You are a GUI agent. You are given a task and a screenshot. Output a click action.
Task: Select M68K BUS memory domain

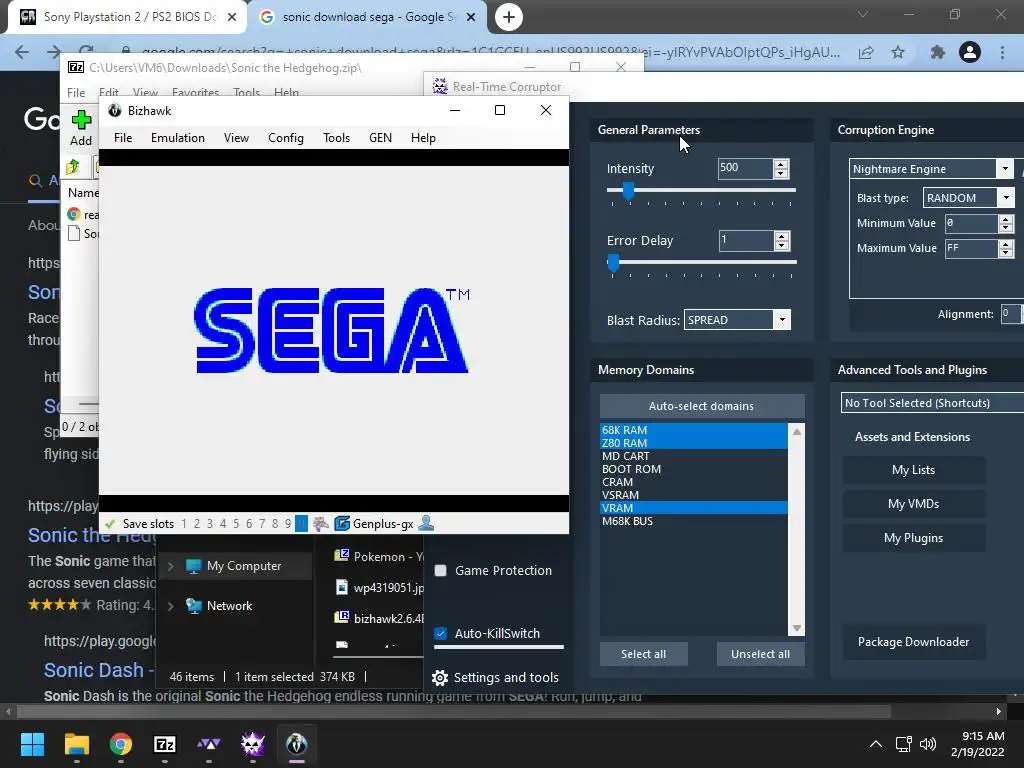pyautogui.click(x=694, y=521)
